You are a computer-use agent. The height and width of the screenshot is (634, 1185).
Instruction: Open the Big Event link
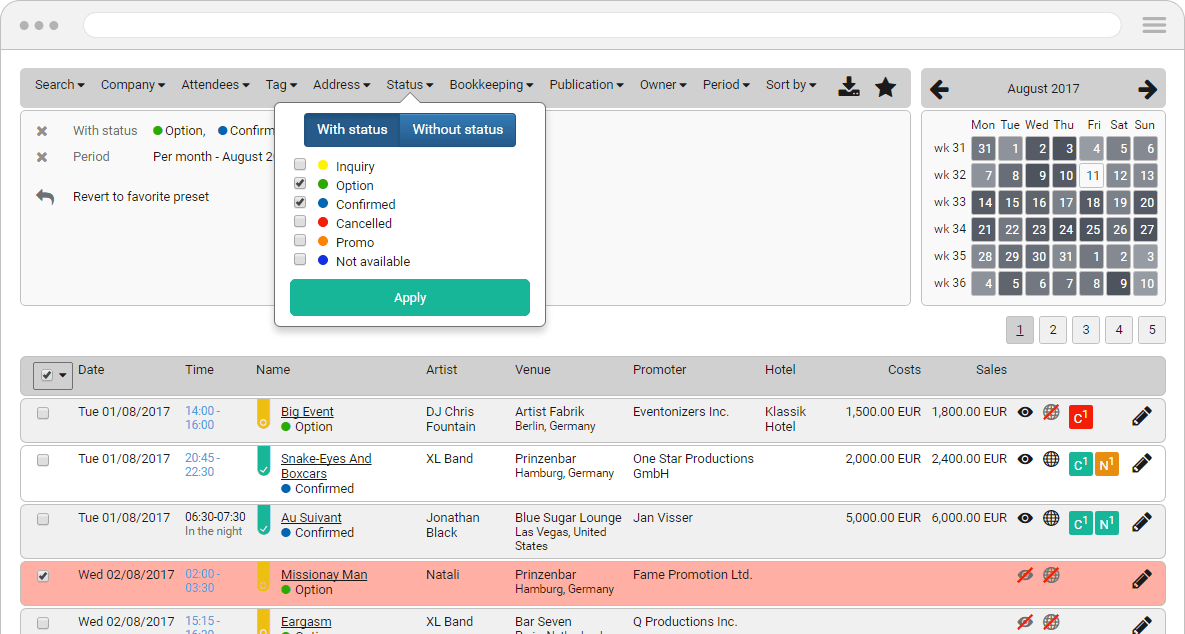point(308,412)
